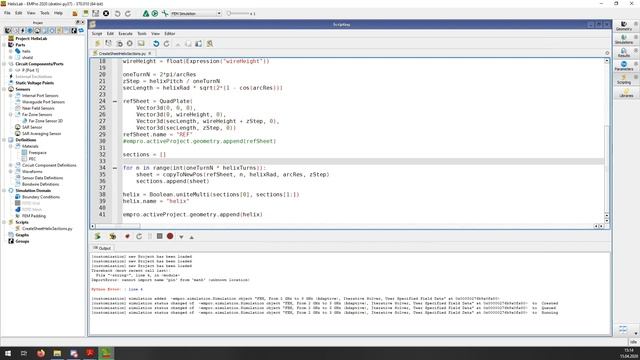Click the gray redo icon in Scripting toolbar
The image size is (640, 360).
point(167,44)
